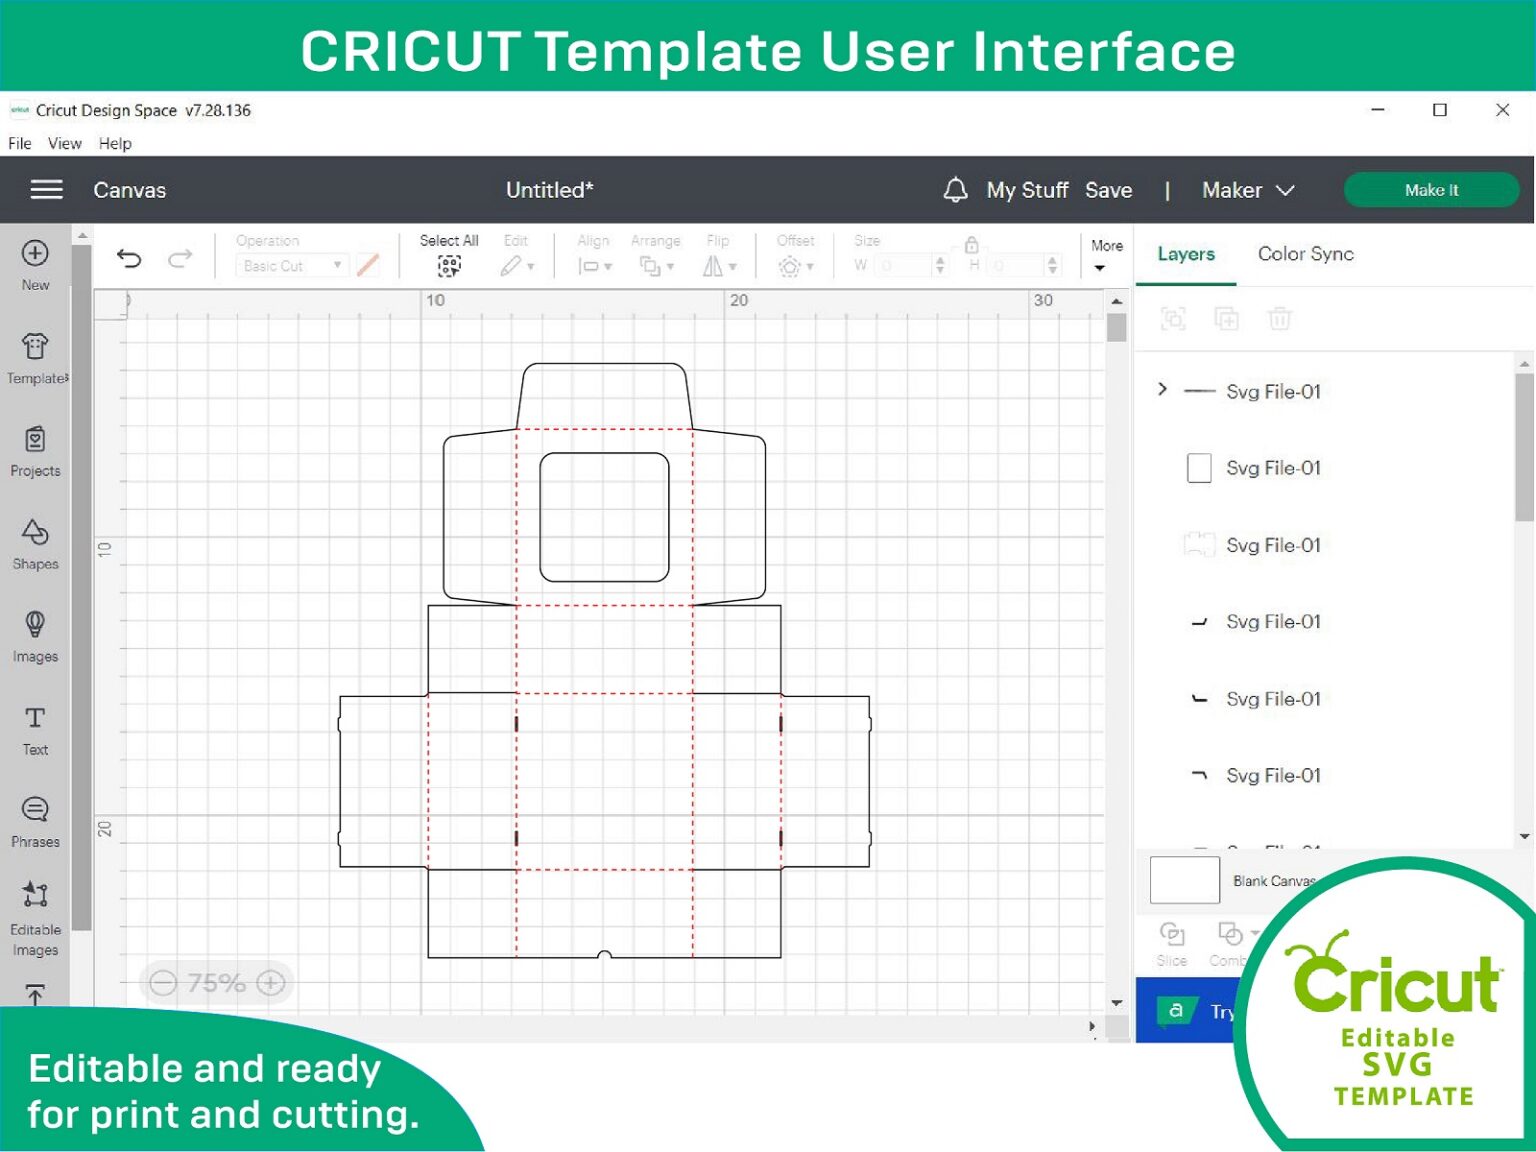Image resolution: width=1536 pixels, height=1152 pixels.
Task: Open the Maker machine dropdown
Action: (x=1248, y=189)
